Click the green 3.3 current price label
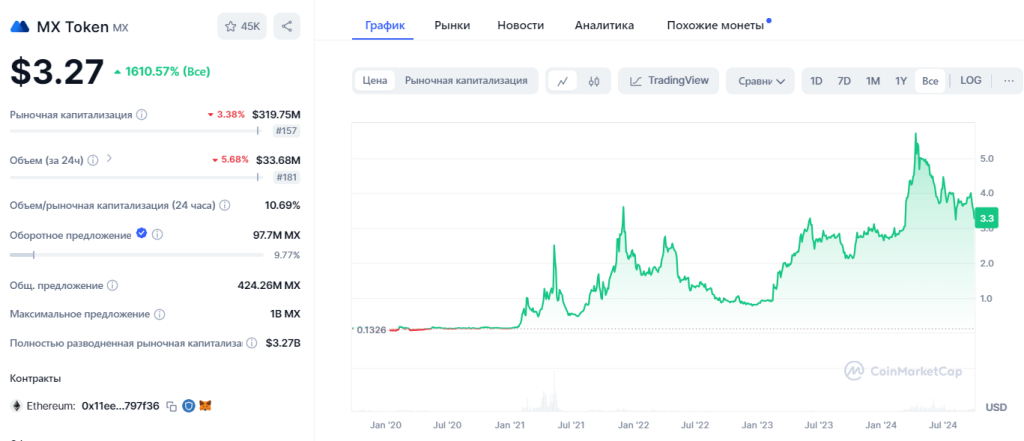 [985, 218]
